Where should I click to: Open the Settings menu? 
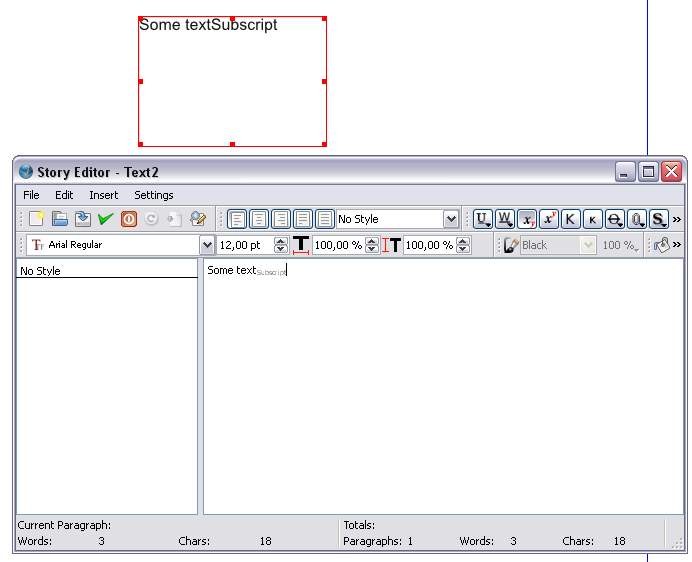pyautogui.click(x=154, y=195)
